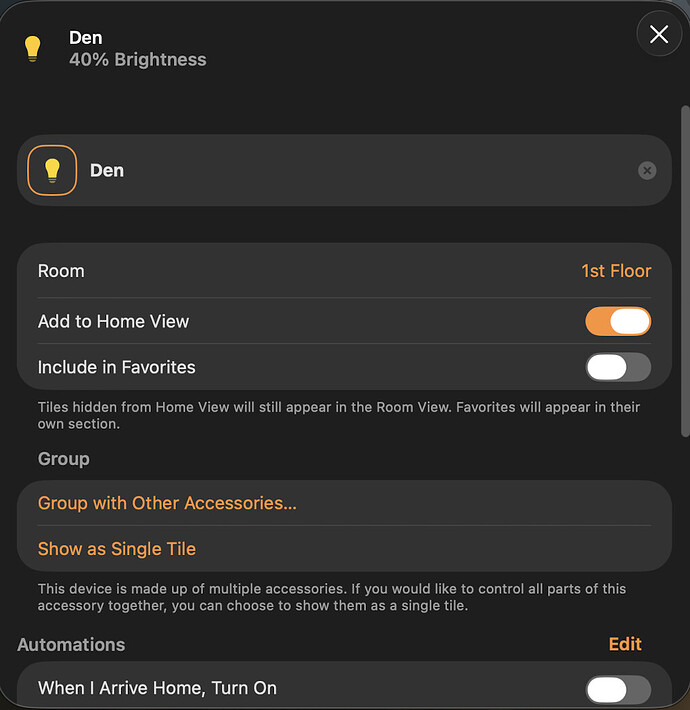Open the 1st Floor room dropdown

616,271
